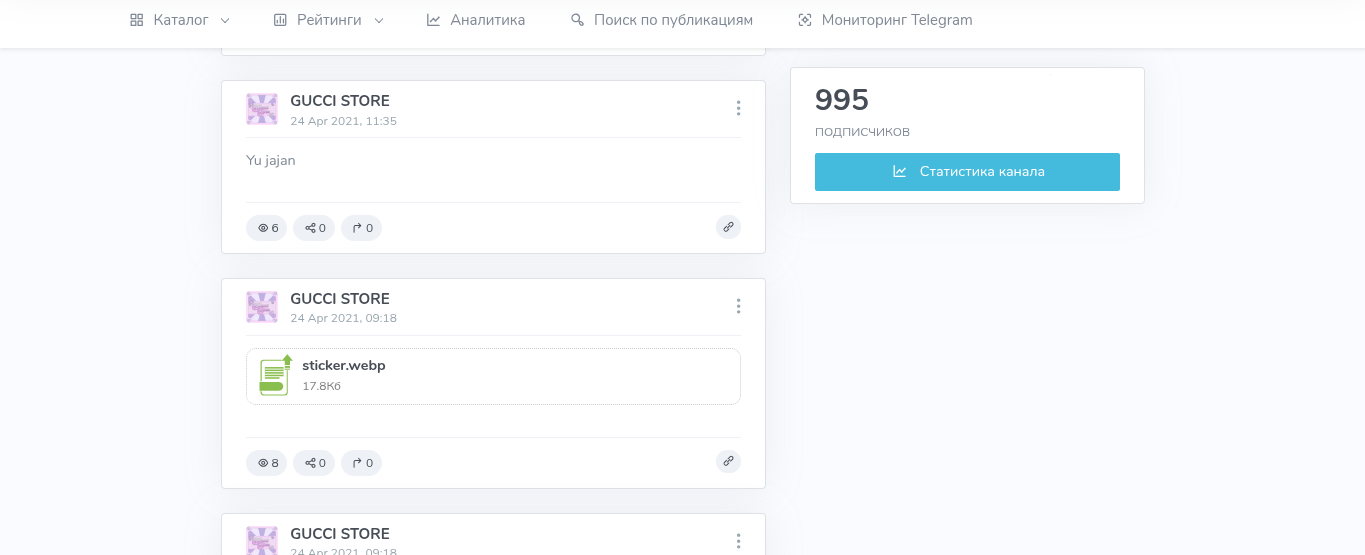Viewport: 1365px width, 555px height.
Task: Click the Yu jajan post text
Action: (x=271, y=160)
